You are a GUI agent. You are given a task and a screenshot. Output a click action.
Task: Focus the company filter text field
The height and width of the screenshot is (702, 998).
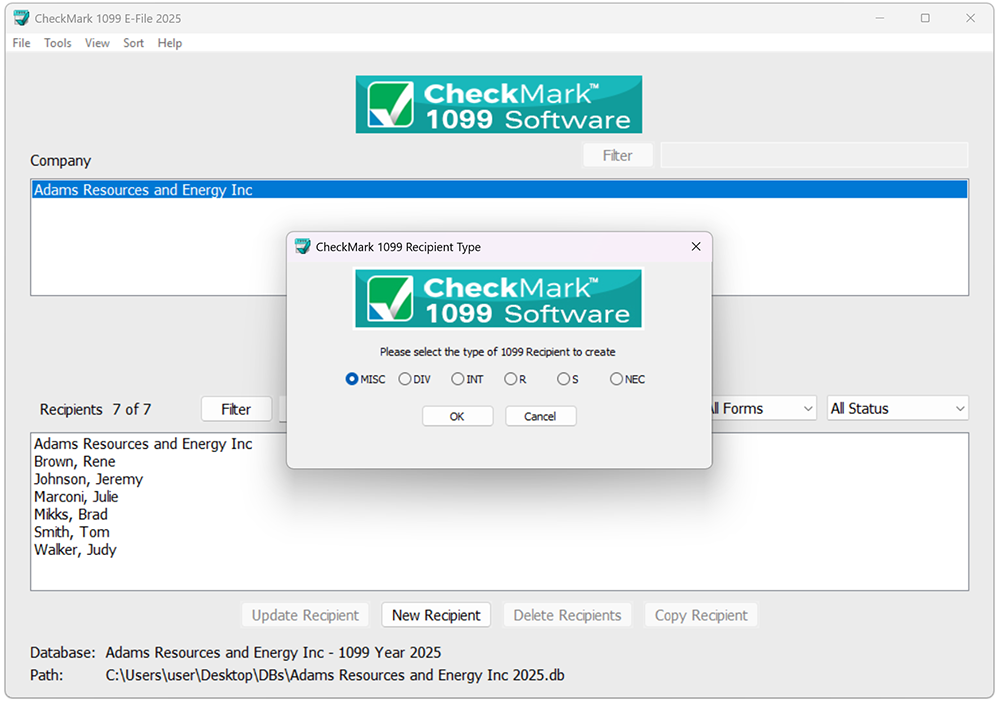(x=814, y=155)
